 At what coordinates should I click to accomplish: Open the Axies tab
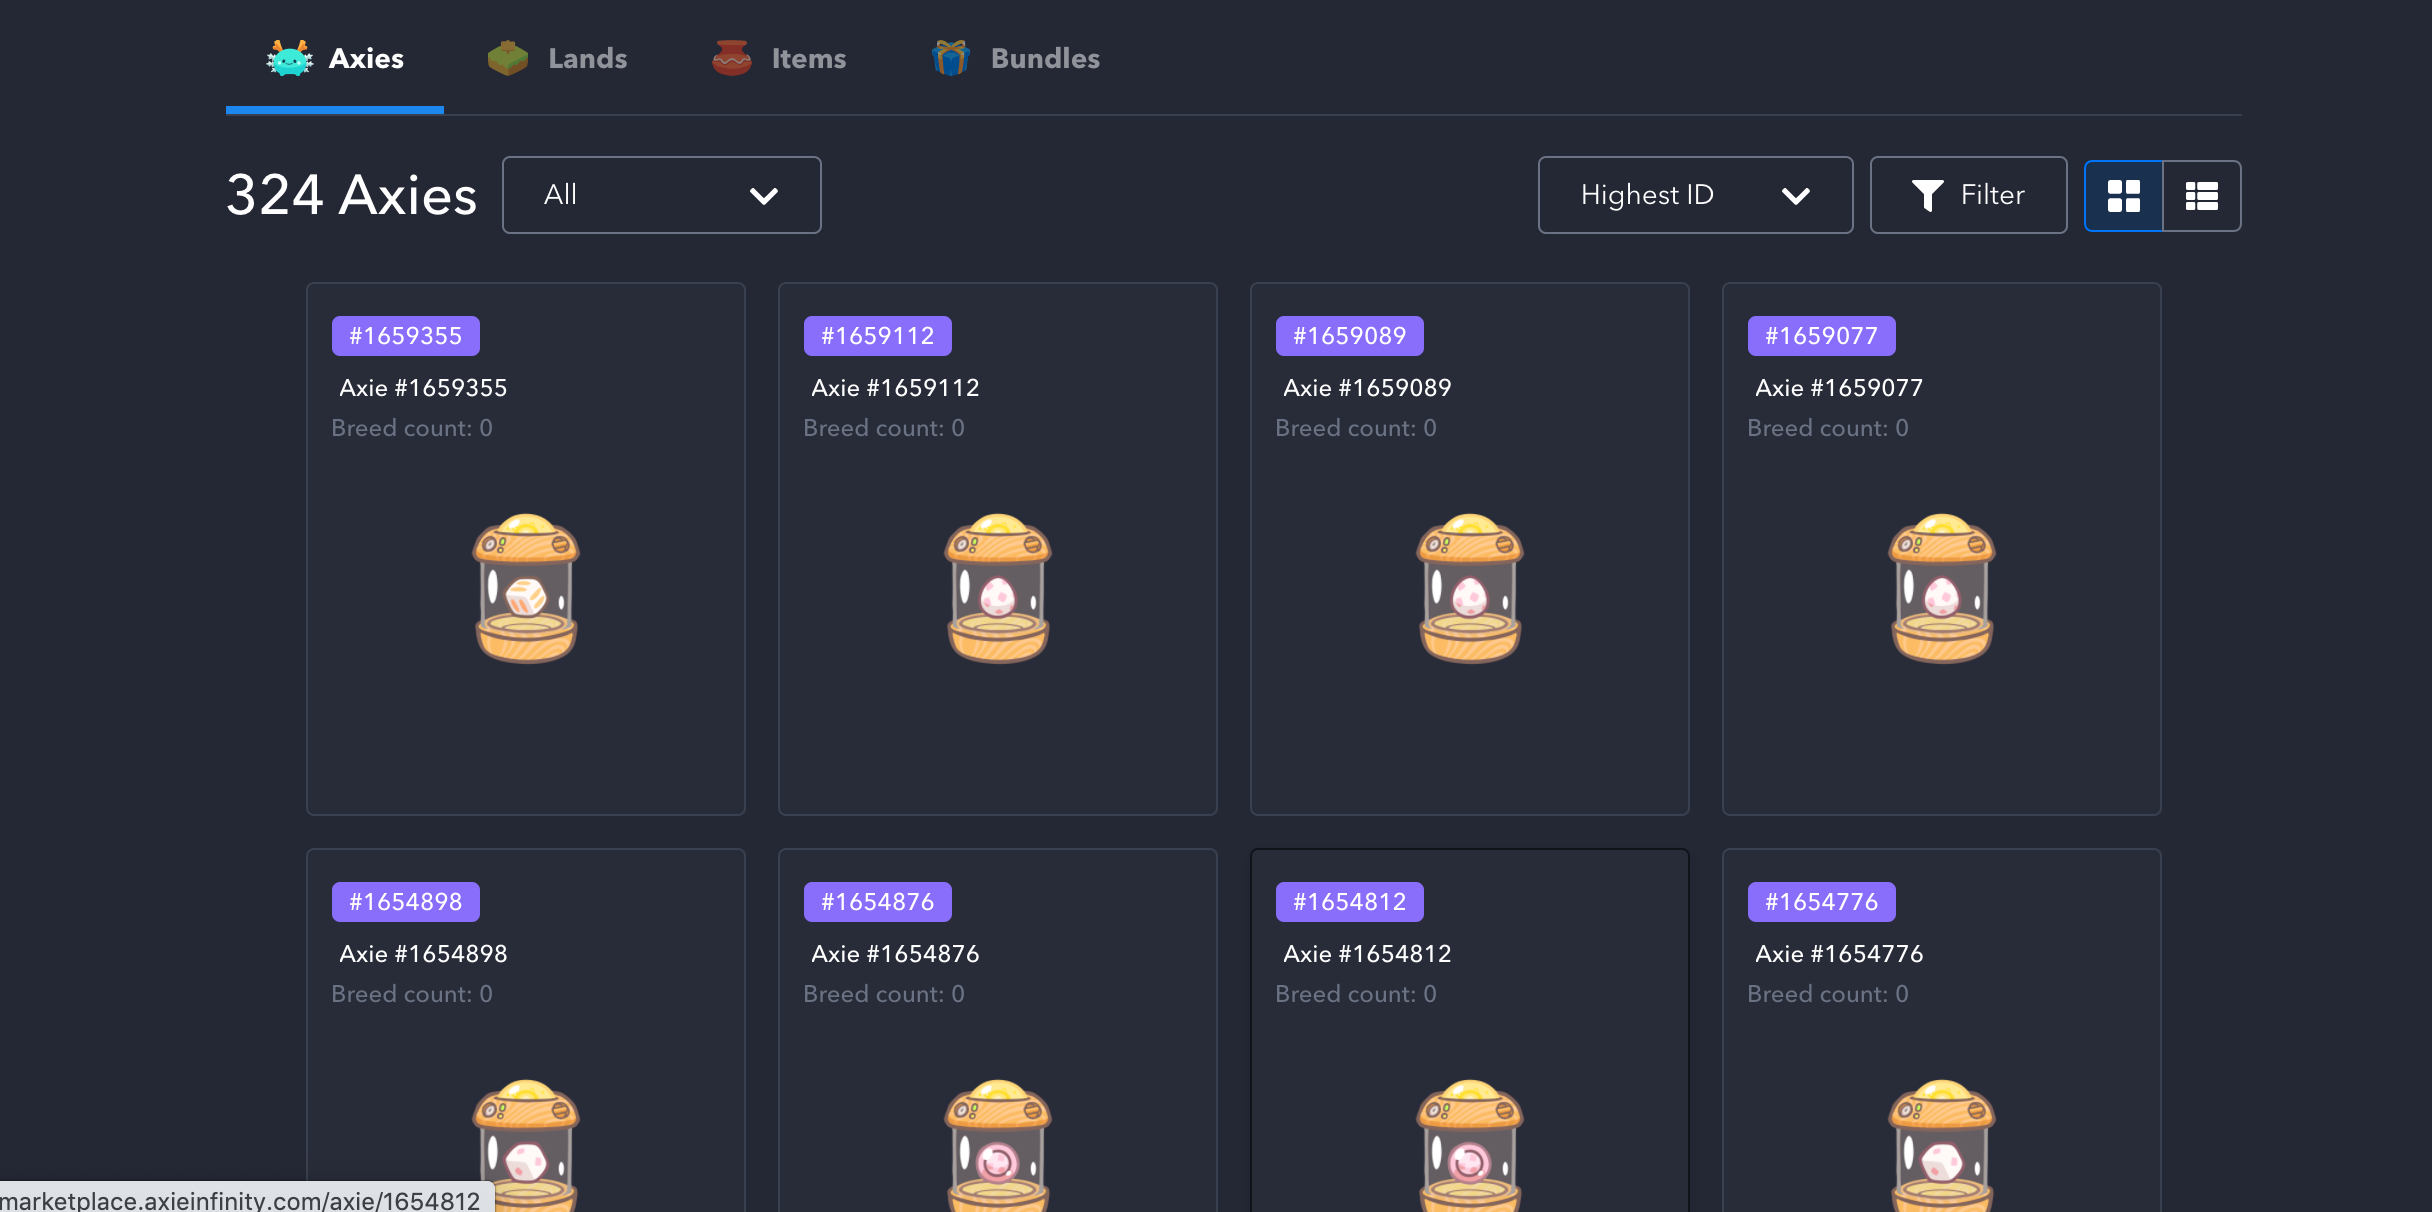click(x=335, y=58)
